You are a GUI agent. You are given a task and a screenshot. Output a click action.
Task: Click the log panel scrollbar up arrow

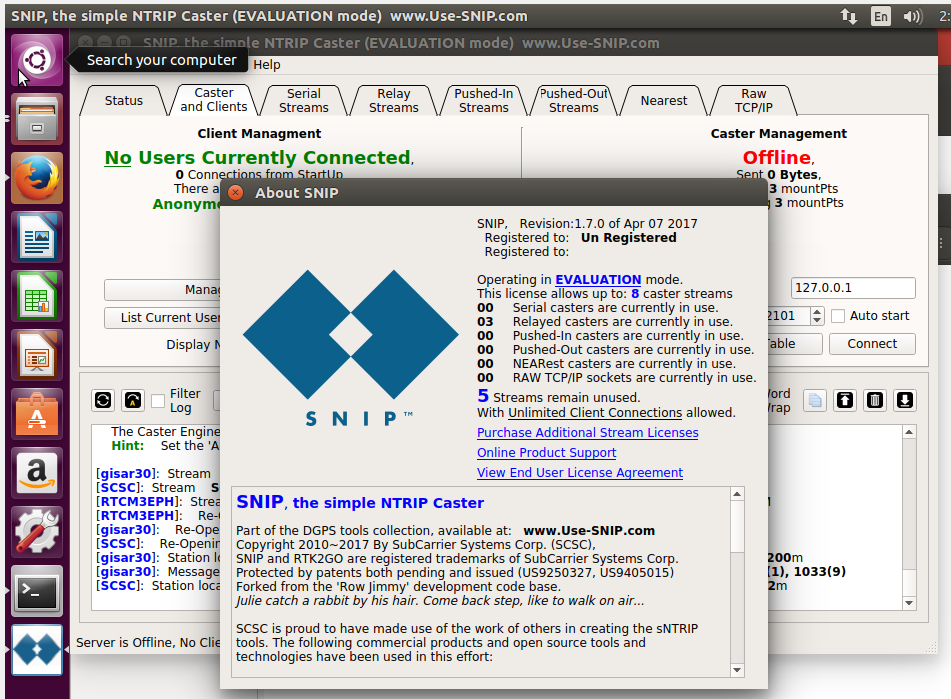pos(909,432)
